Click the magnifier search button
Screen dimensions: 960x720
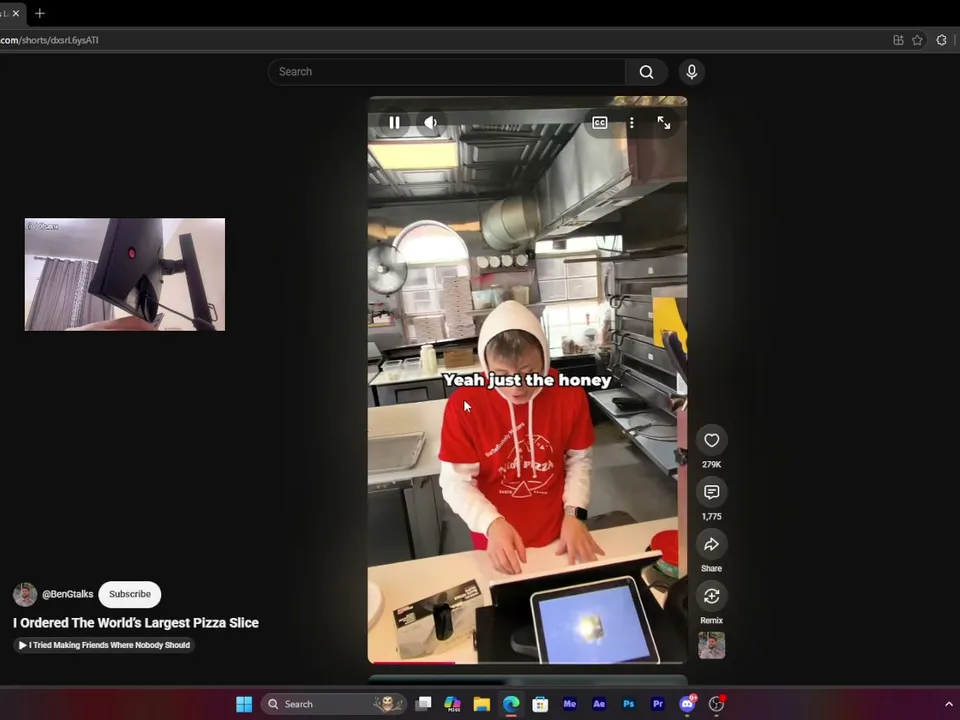pos(647,72)
